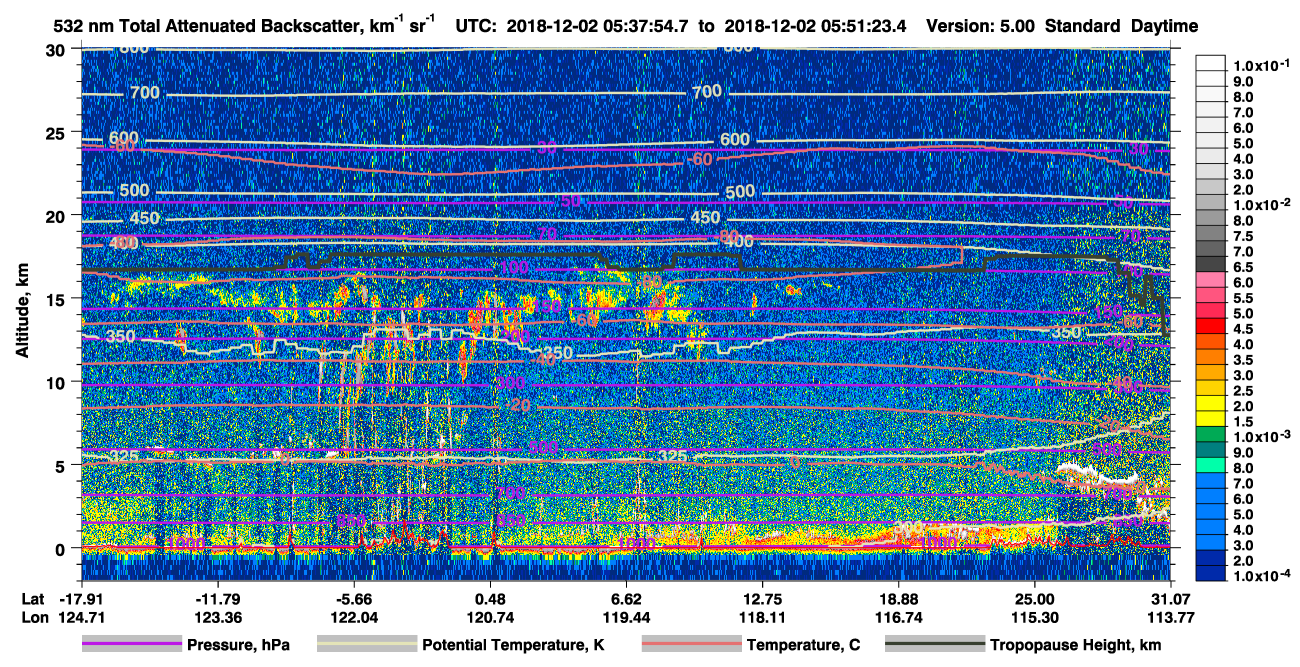The height and width of the screenshot is (667, 1300).
Task: Click the Tropopause Height, km legend label
Action: [1075, 646]
